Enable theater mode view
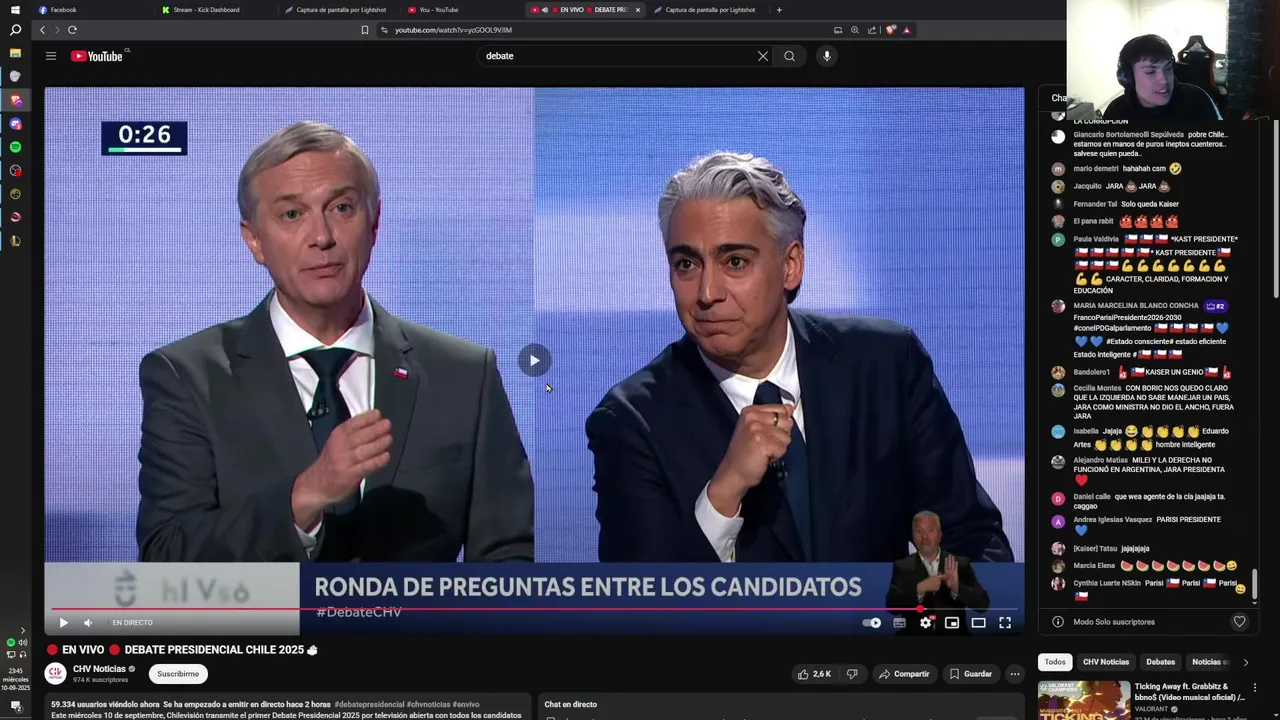The width and height of the screenshot is (1280, 720). pos(978,623)
